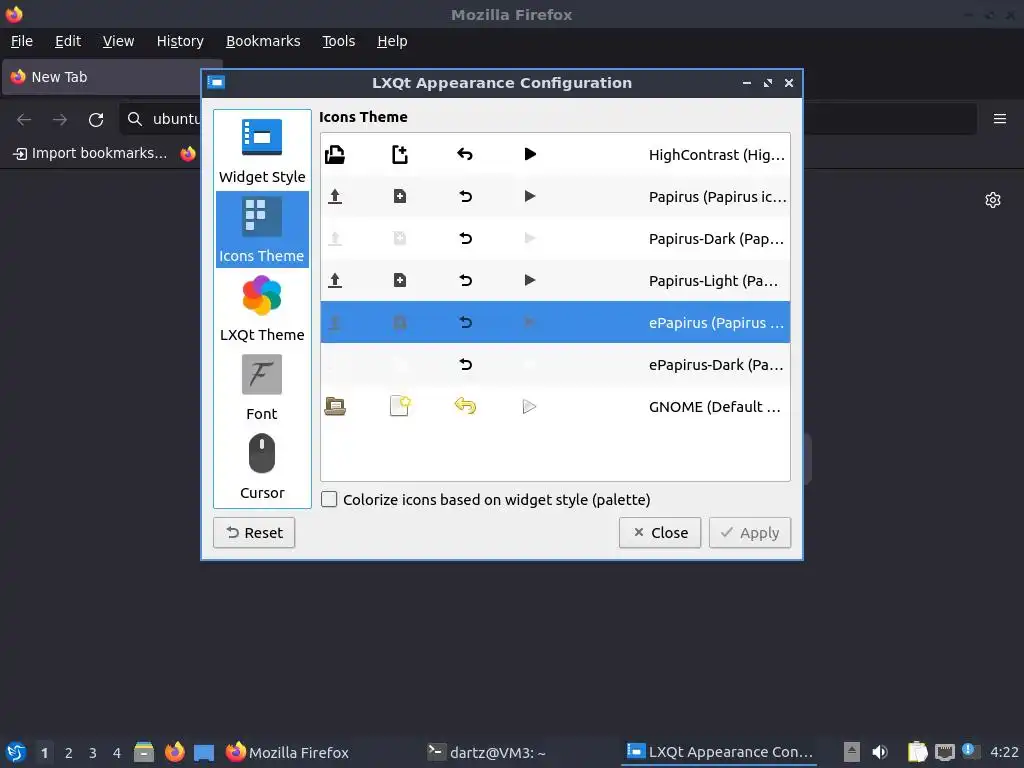
Task: Open the Cursor settings section
Action: (x=262, y=466)
